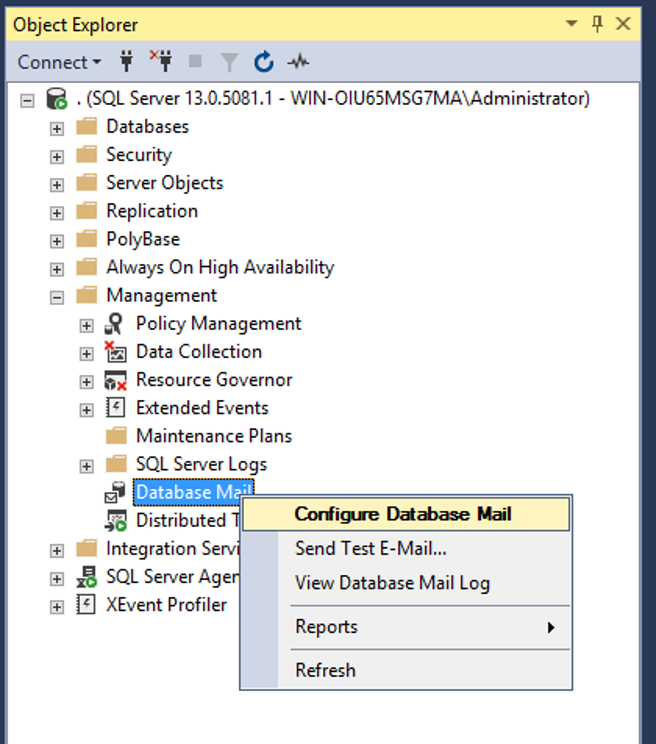Click the XEvent Profiler icon
The height and width of the screenshot is (744, 656).
(x=86, y=604)
